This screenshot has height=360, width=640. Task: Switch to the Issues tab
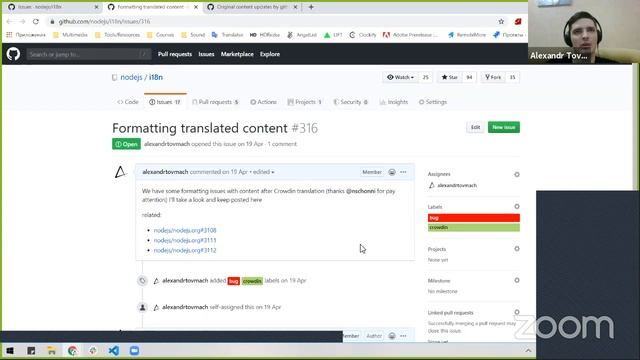pos(165,102)
